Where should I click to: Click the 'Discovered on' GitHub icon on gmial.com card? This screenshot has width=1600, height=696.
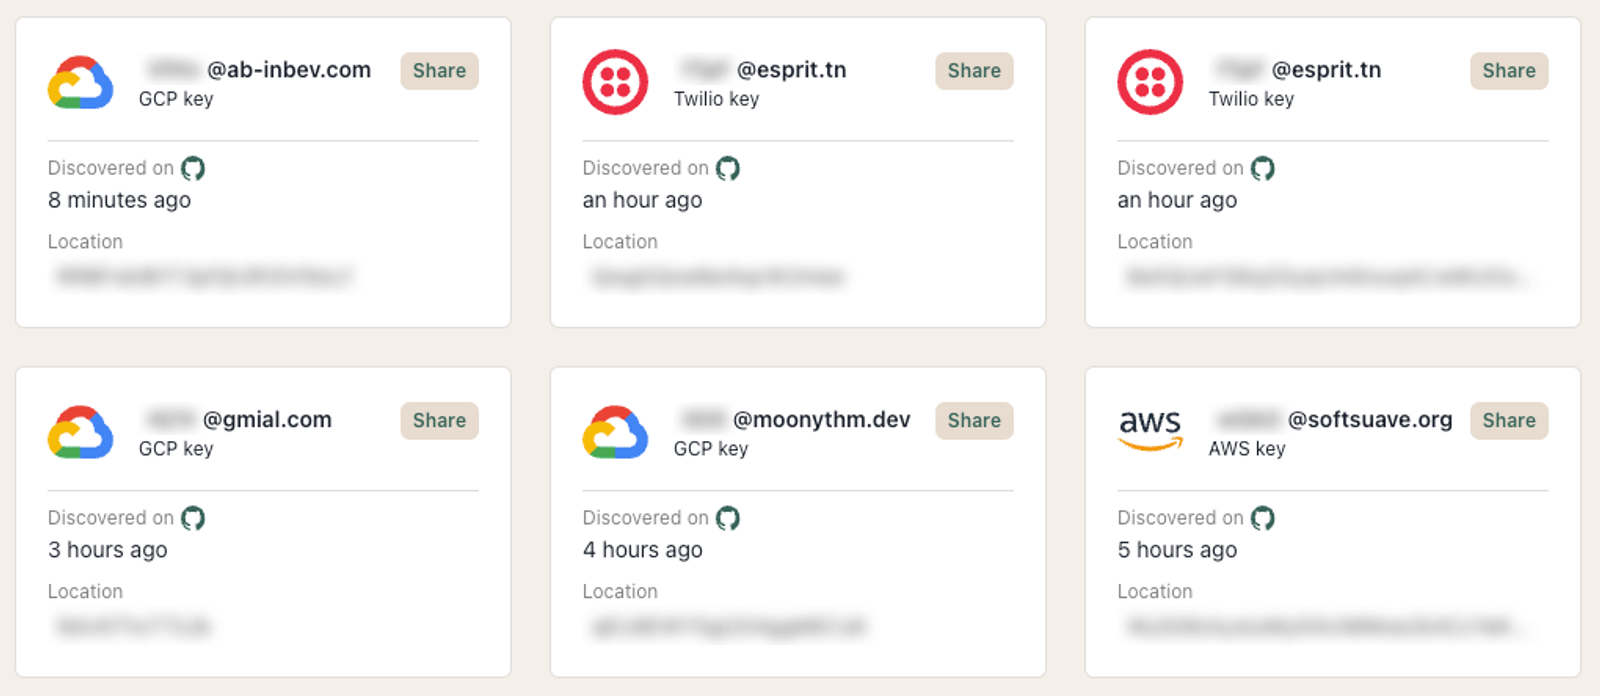193,518
